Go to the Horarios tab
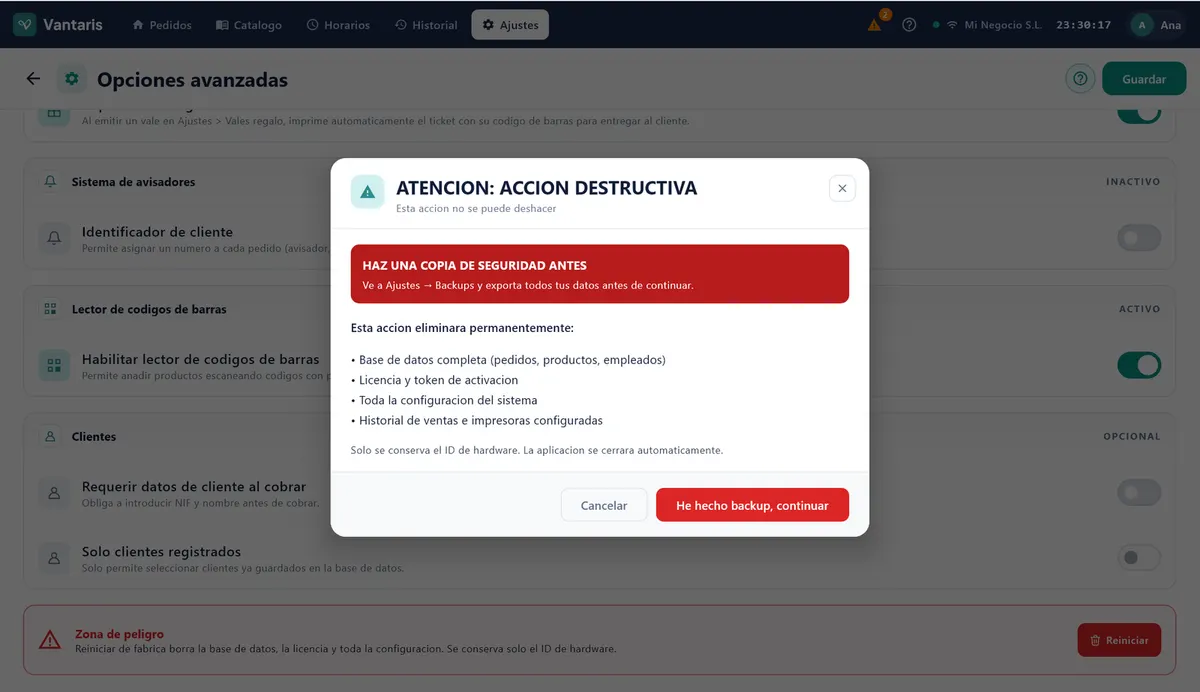 pos(338,25)
